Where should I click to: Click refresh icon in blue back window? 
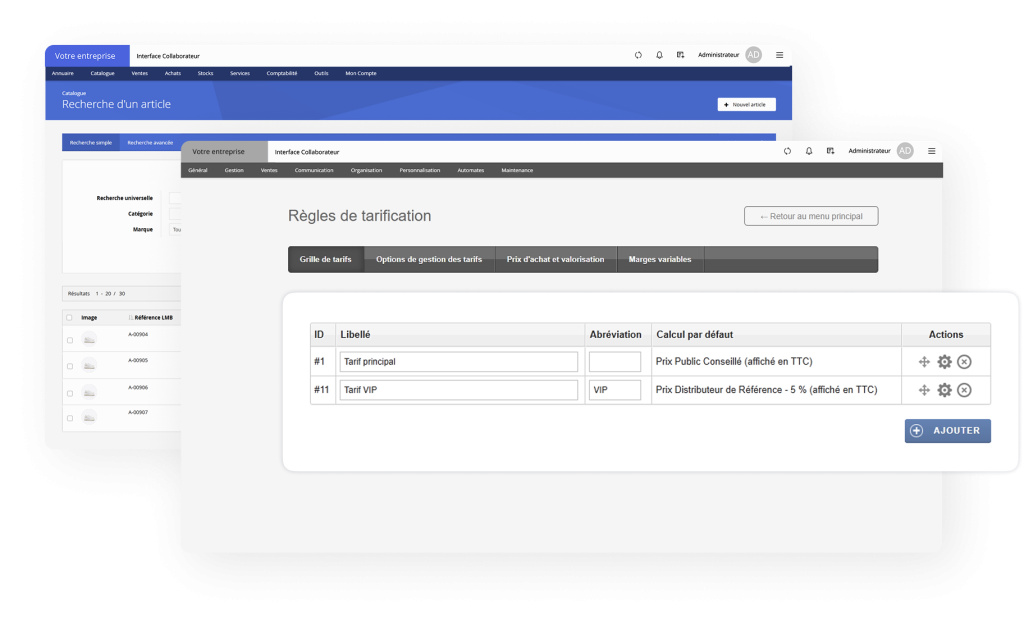[x=638, y=55]
